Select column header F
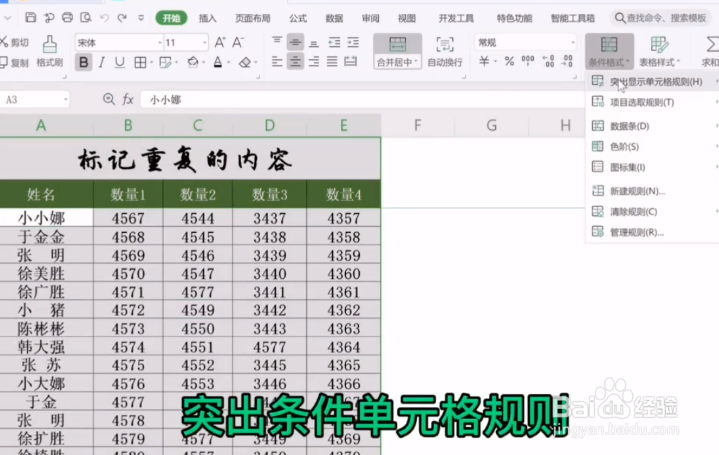This screenshot has height=455, width=719. 417,125
